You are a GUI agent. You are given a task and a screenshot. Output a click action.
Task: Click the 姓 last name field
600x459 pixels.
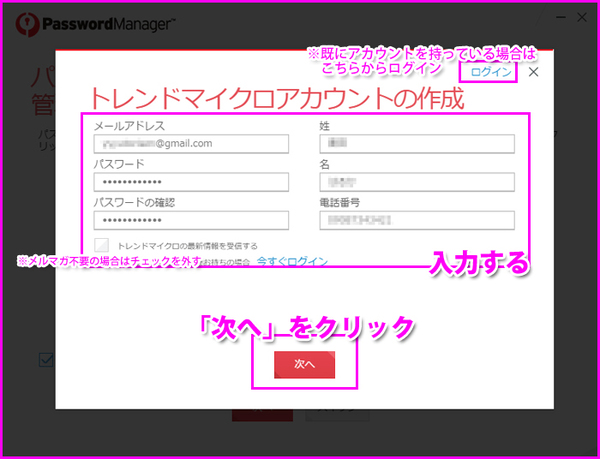click(x=417, y=143)
